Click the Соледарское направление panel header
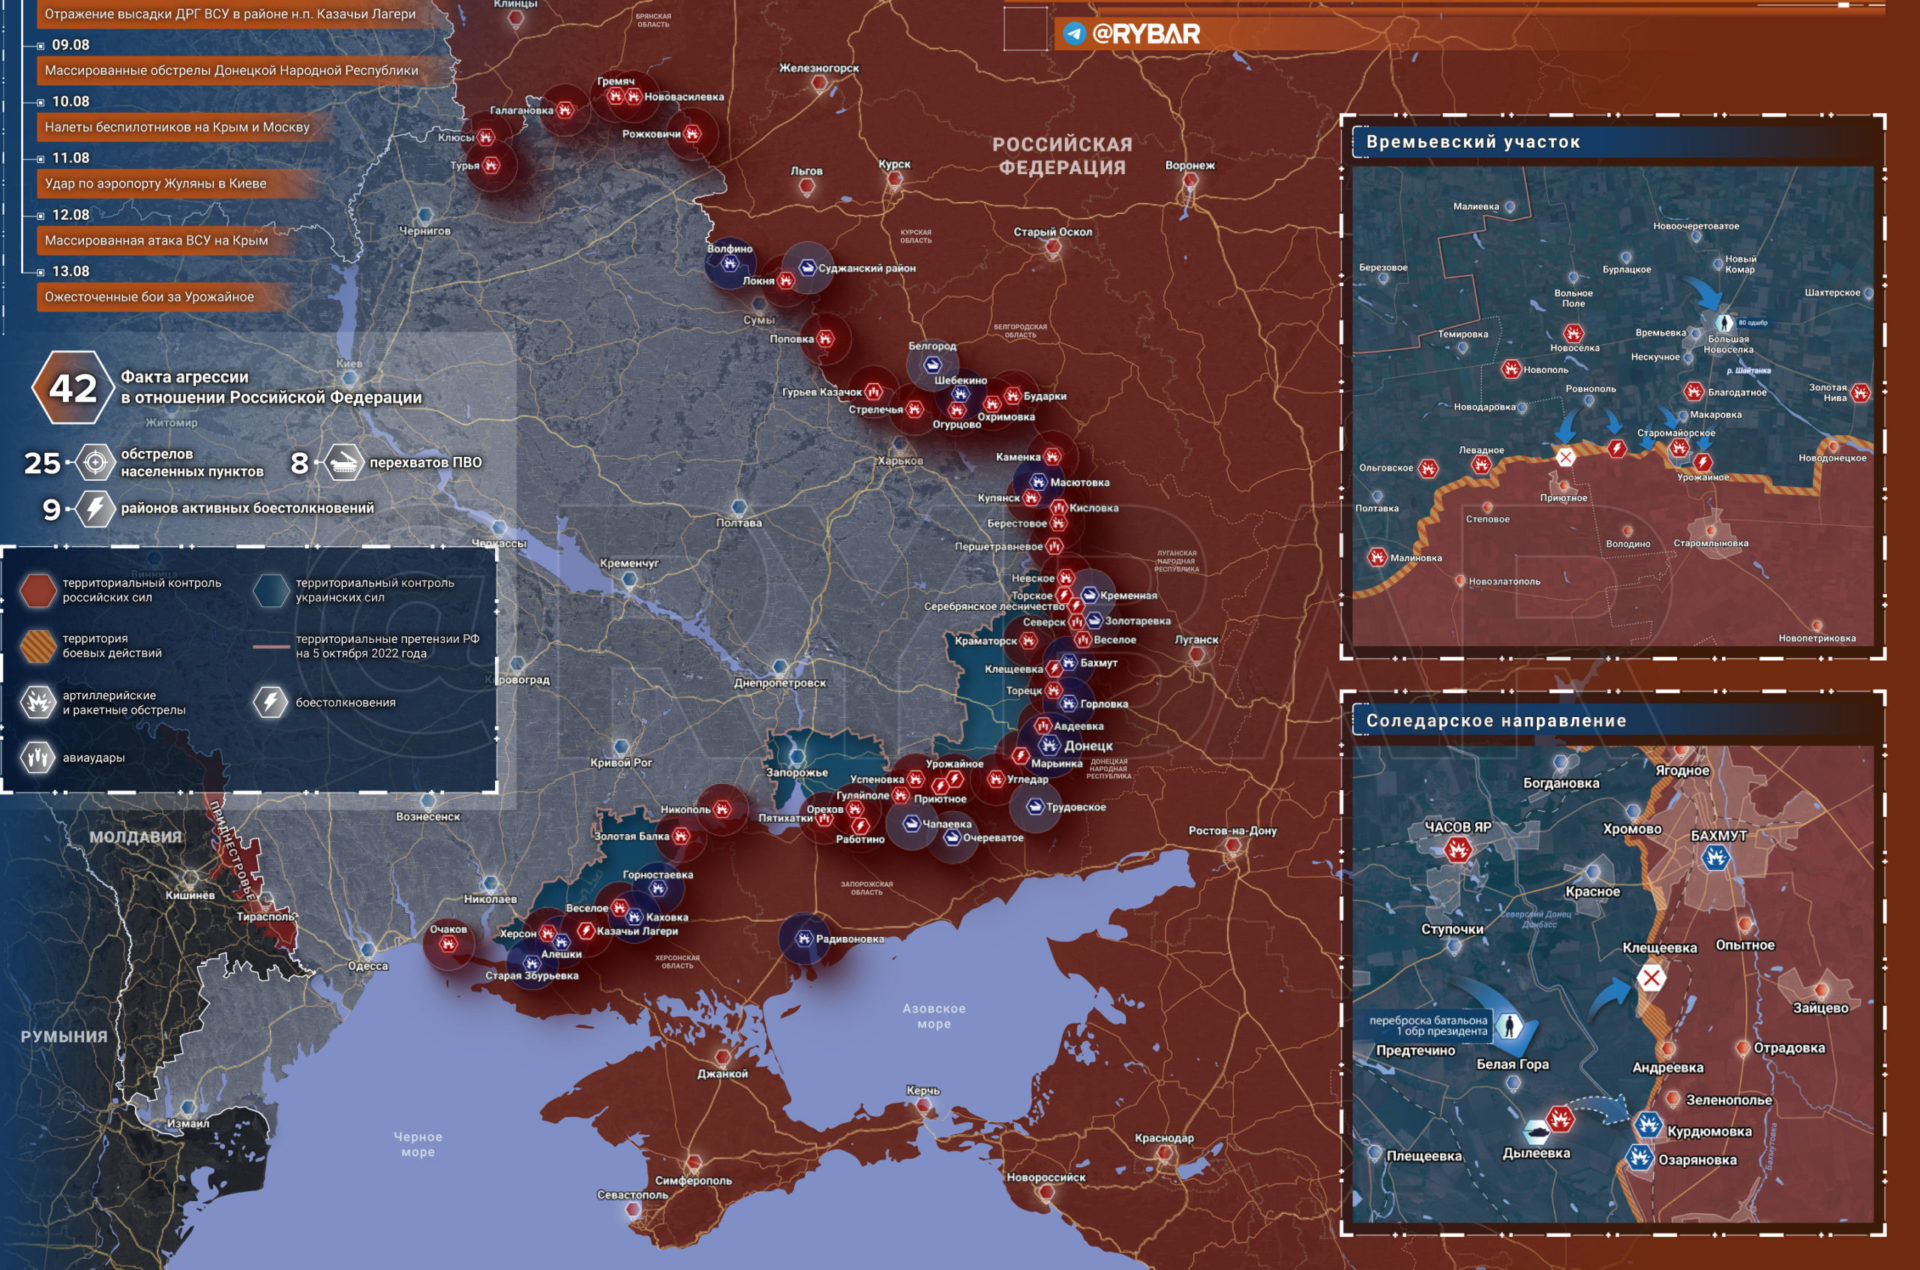This screenshot has height=1270, width=1920. coord(1496,721)
